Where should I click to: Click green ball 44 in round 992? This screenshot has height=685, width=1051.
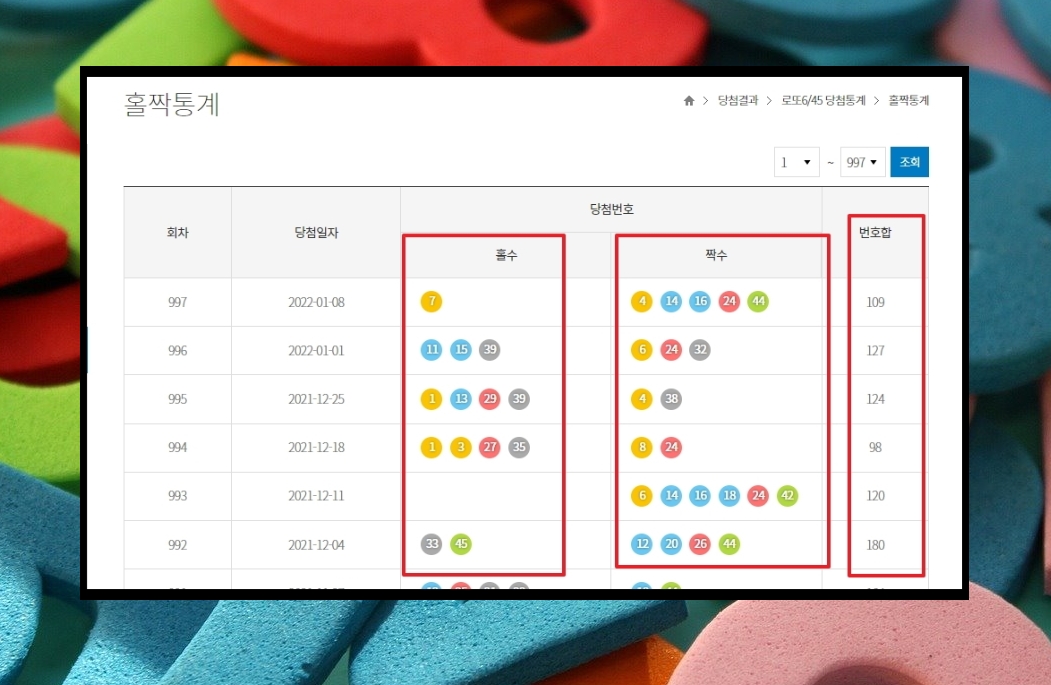pyautogui.click(x=729, y=544)
